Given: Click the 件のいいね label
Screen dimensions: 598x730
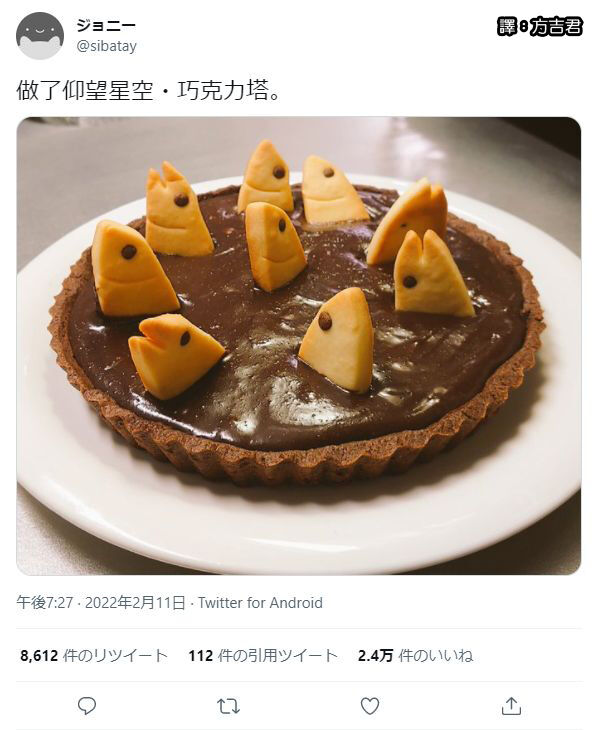Looking at the screenshot, I should [x=436, y=656].
